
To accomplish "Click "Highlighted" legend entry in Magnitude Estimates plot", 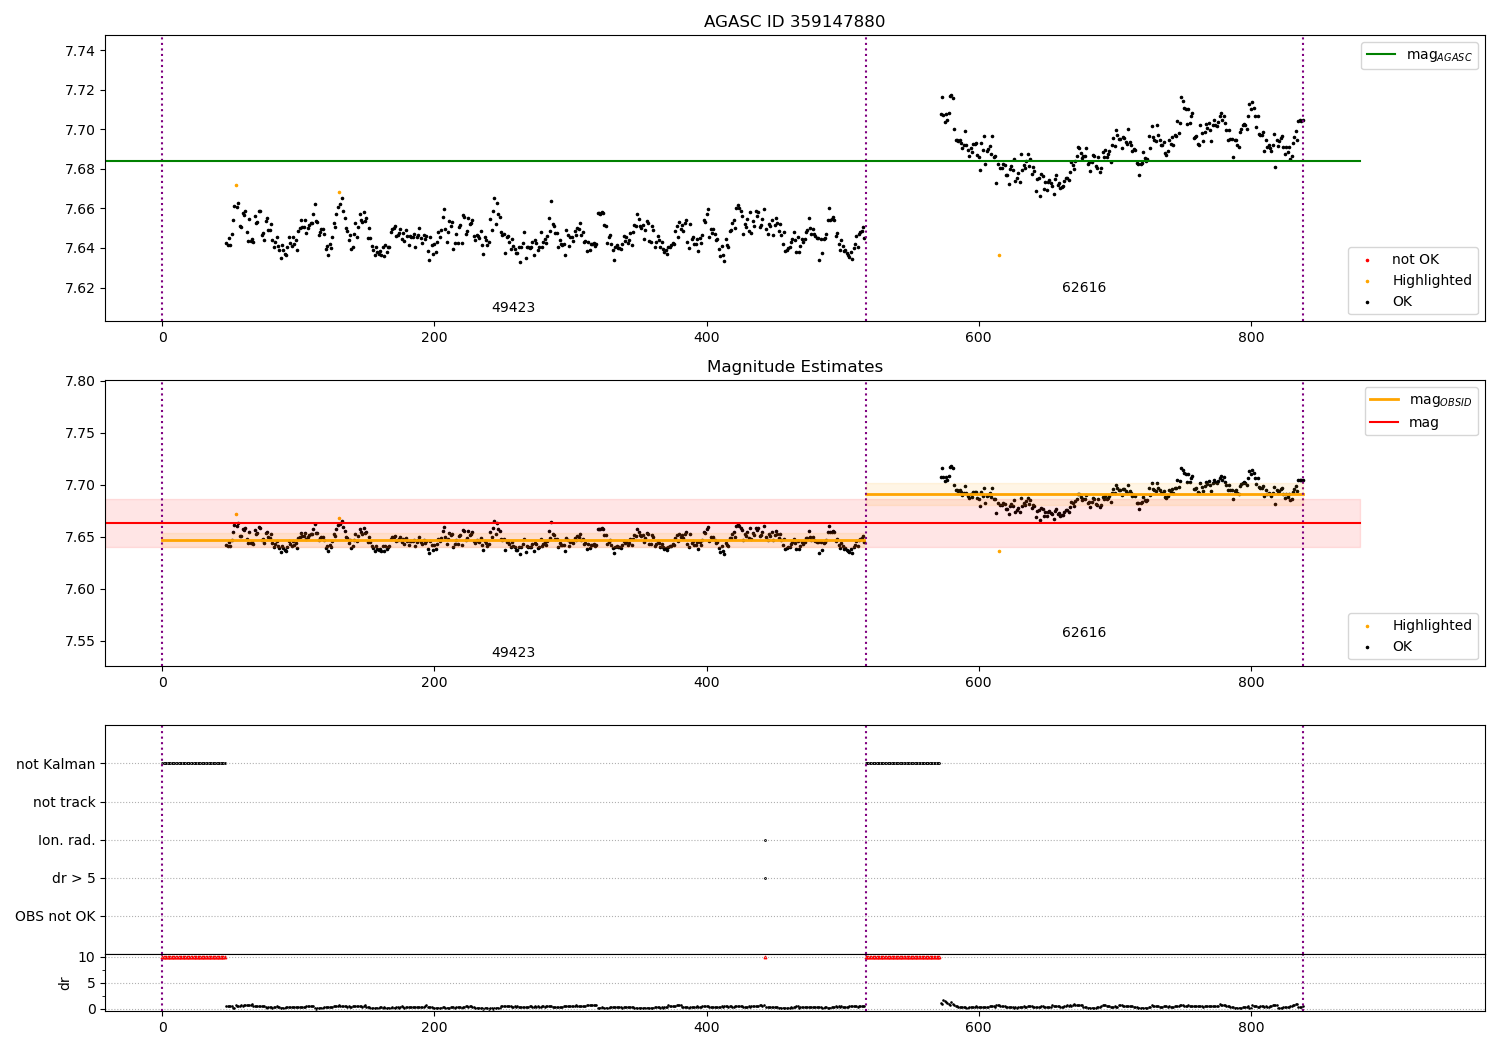I will (x=1421, y=625).
